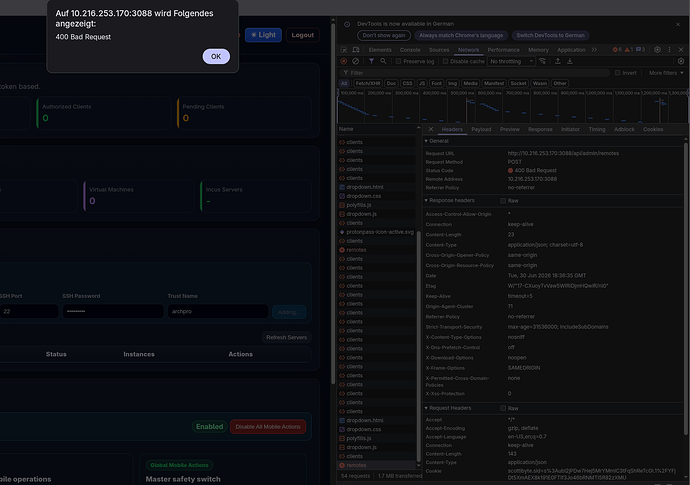The height and width of the screenshot is (485, 690).
Task: Click the Light theme button
Action: point(263,35)
